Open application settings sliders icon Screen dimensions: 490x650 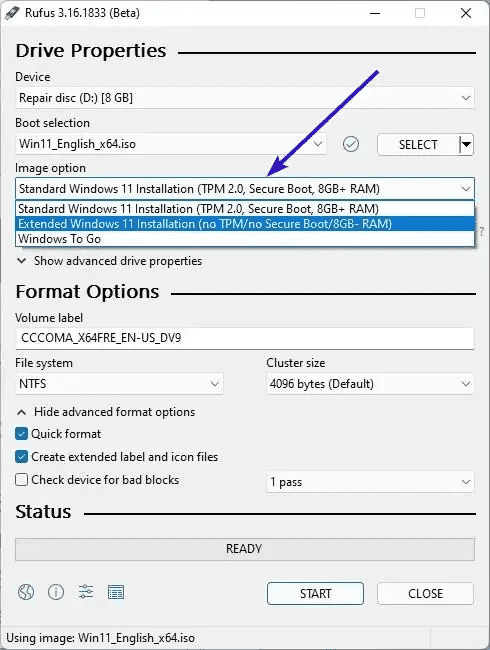coord(86,592)
